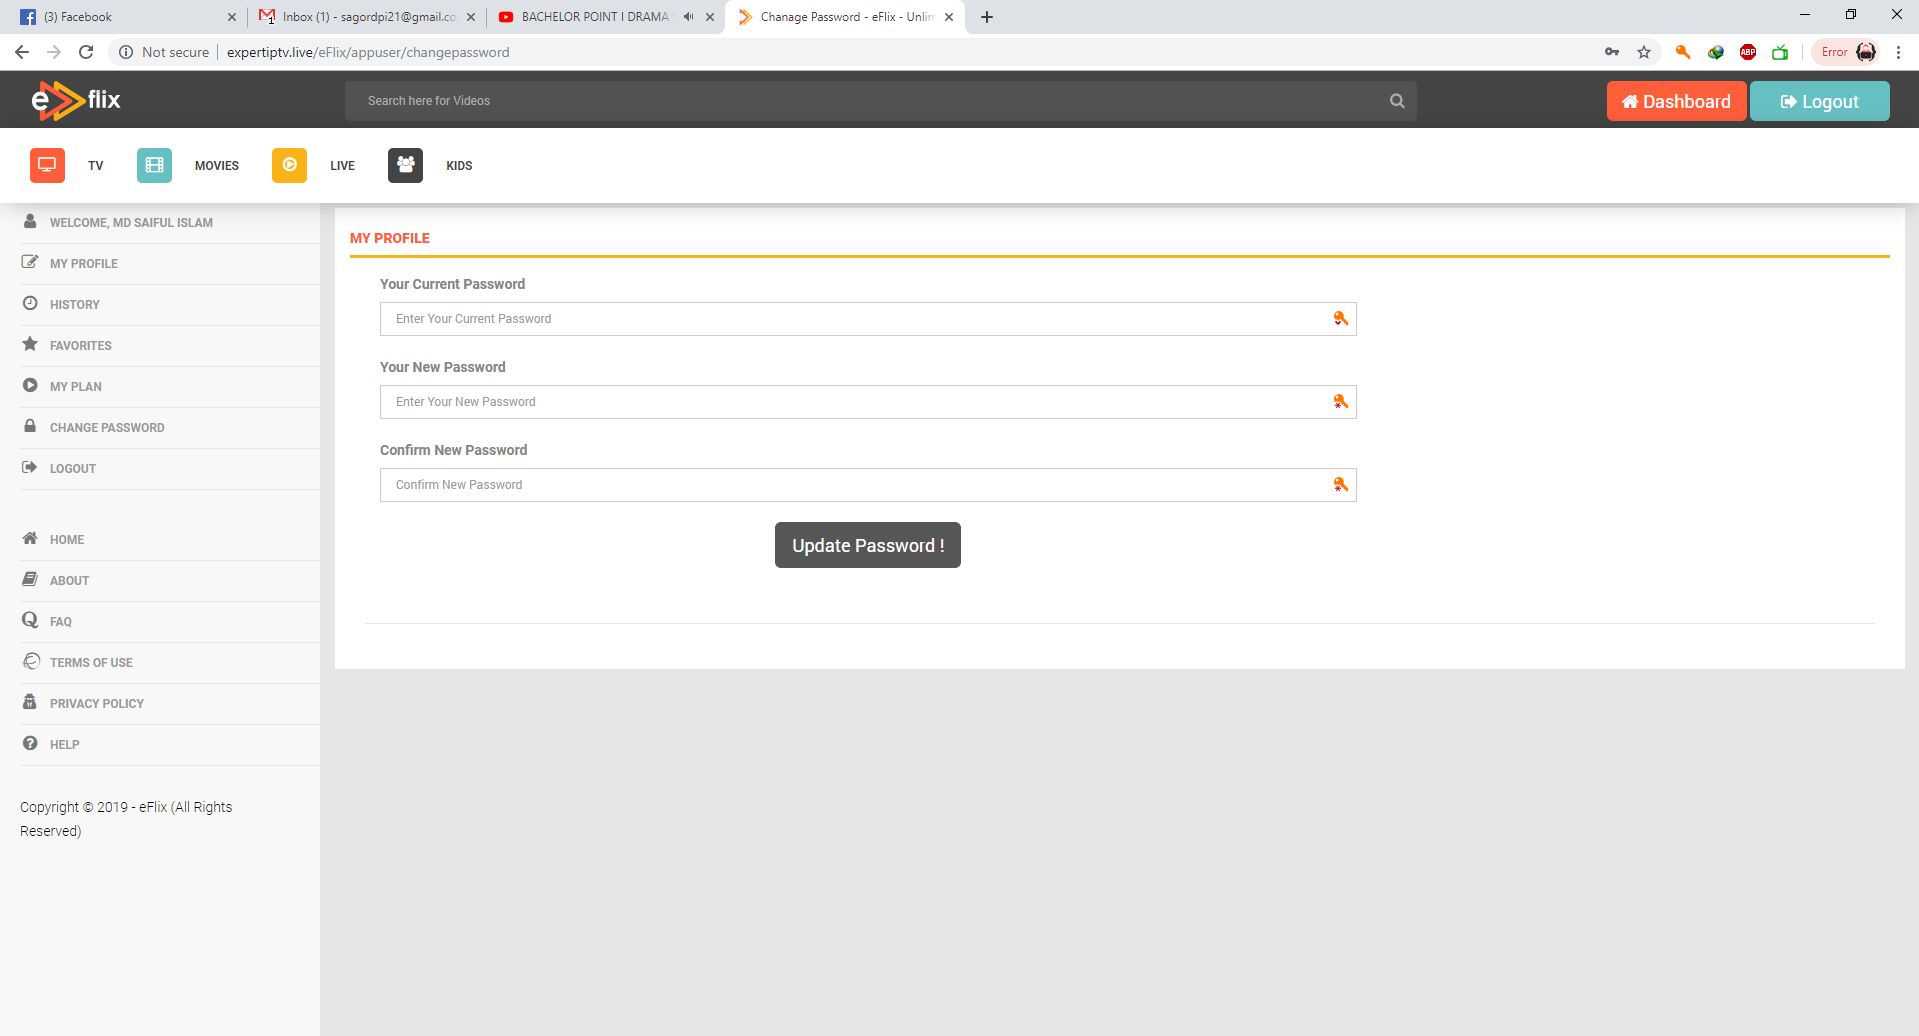Reload the page
1919x1036 pixels.
point(86,52)
